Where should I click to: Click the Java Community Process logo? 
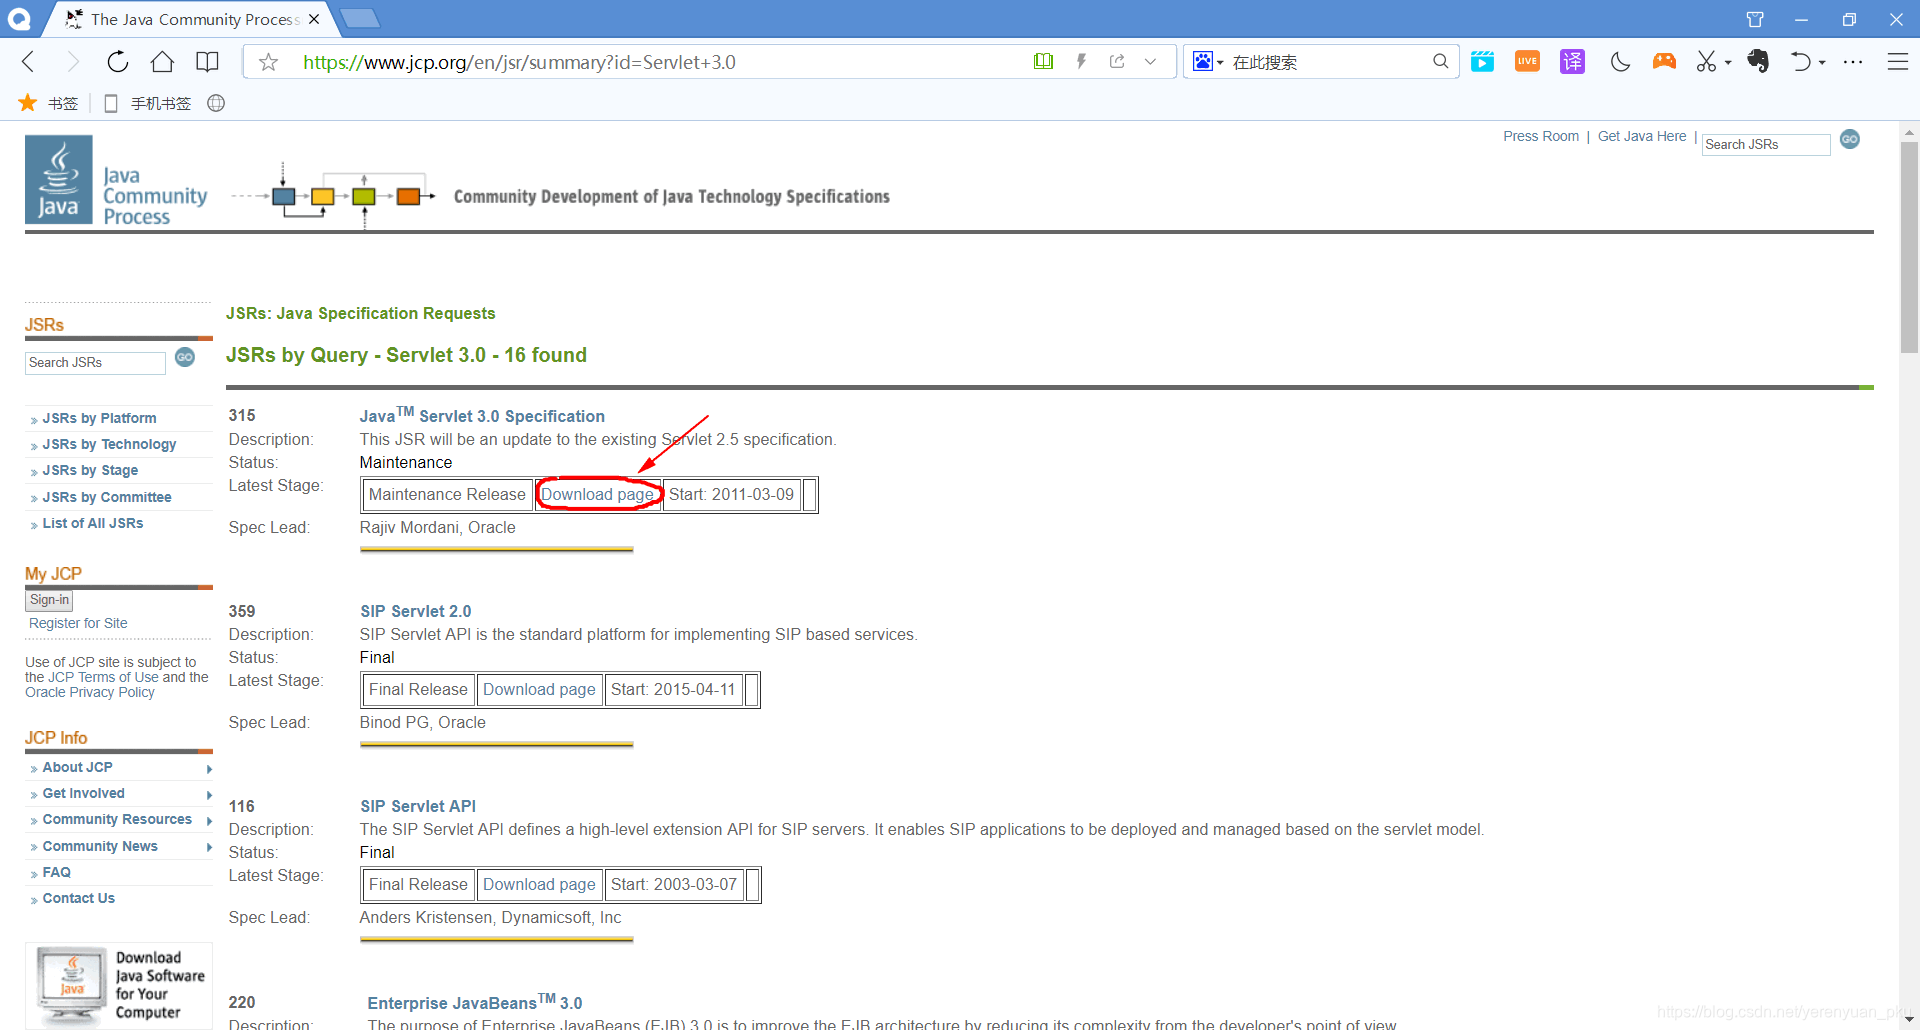point(117,180)
